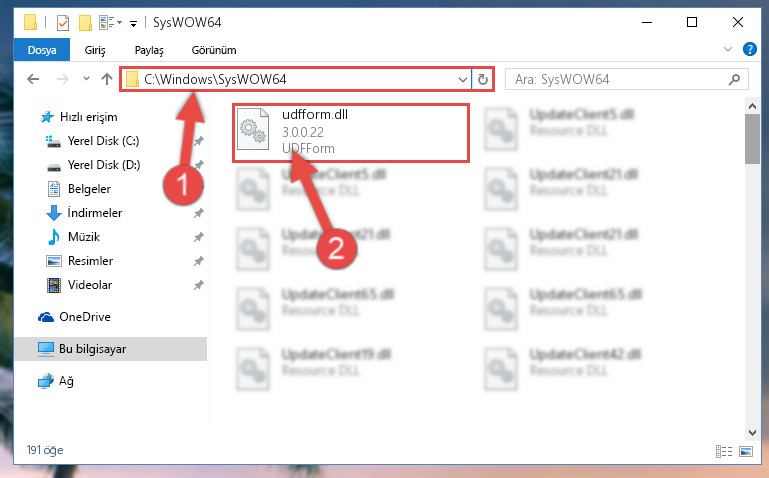Open the help question mark icon
Image resolution: width=769 pixels, height=478 pixels.
[x=749, y=49]
